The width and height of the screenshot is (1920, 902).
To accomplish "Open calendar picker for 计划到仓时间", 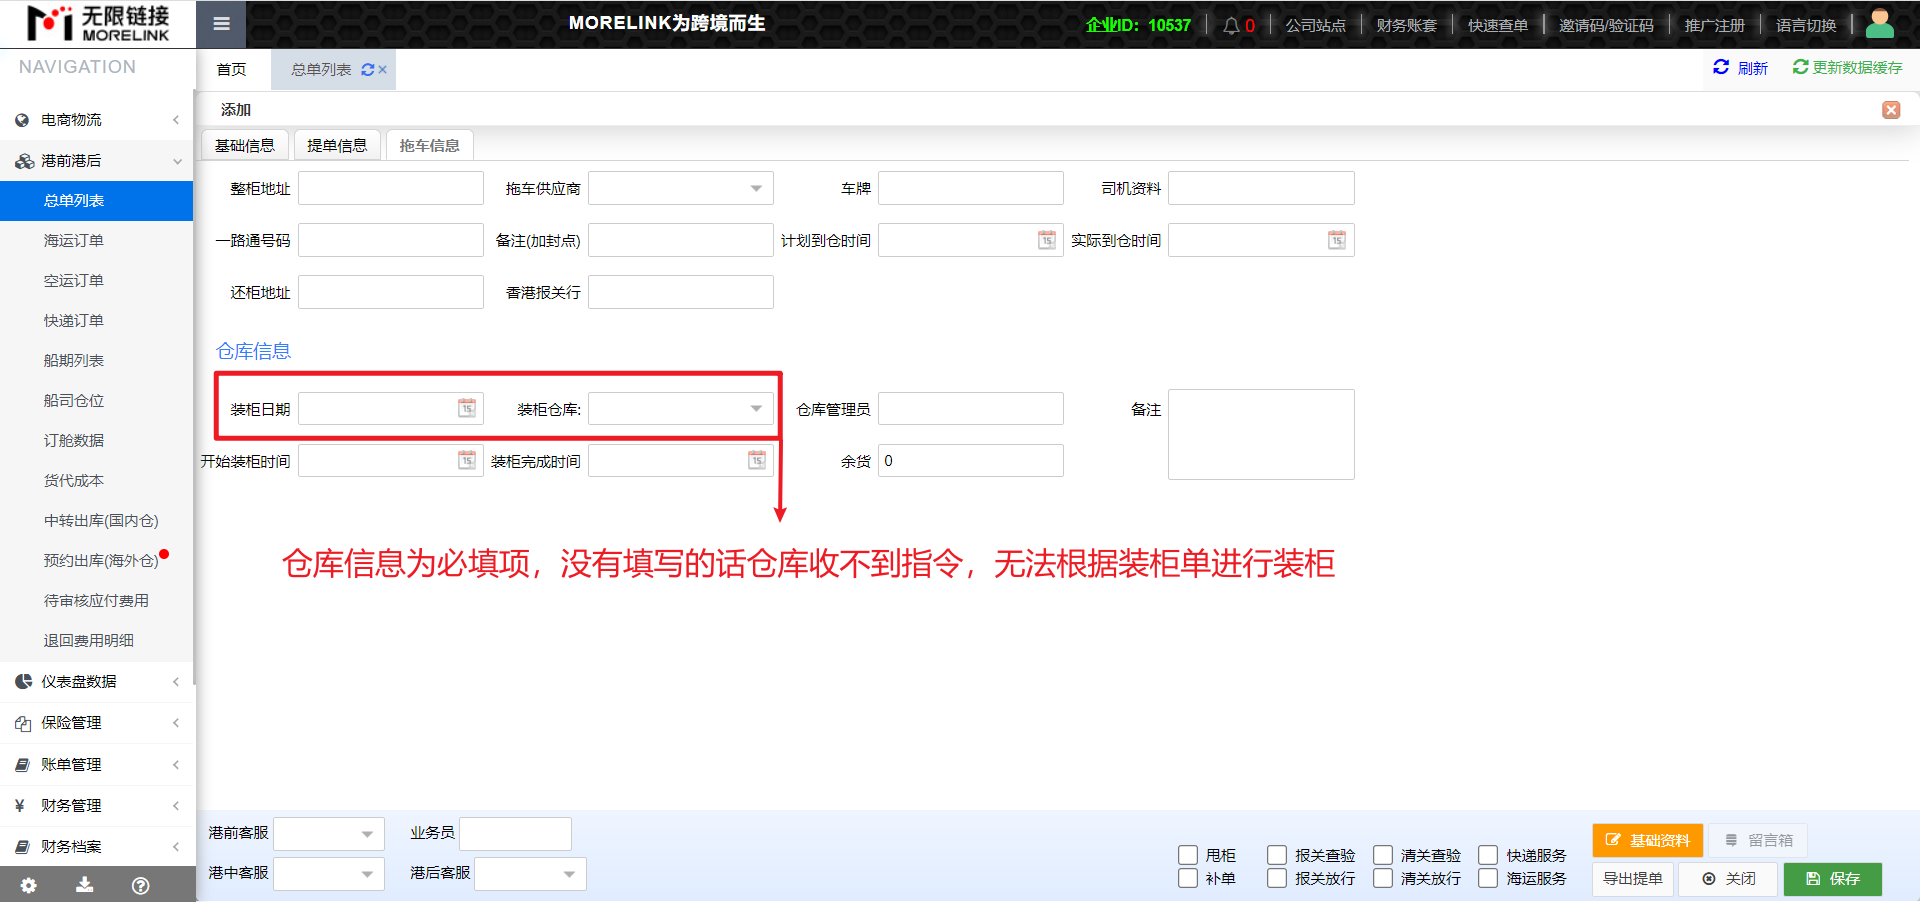I will (1047, 240).
